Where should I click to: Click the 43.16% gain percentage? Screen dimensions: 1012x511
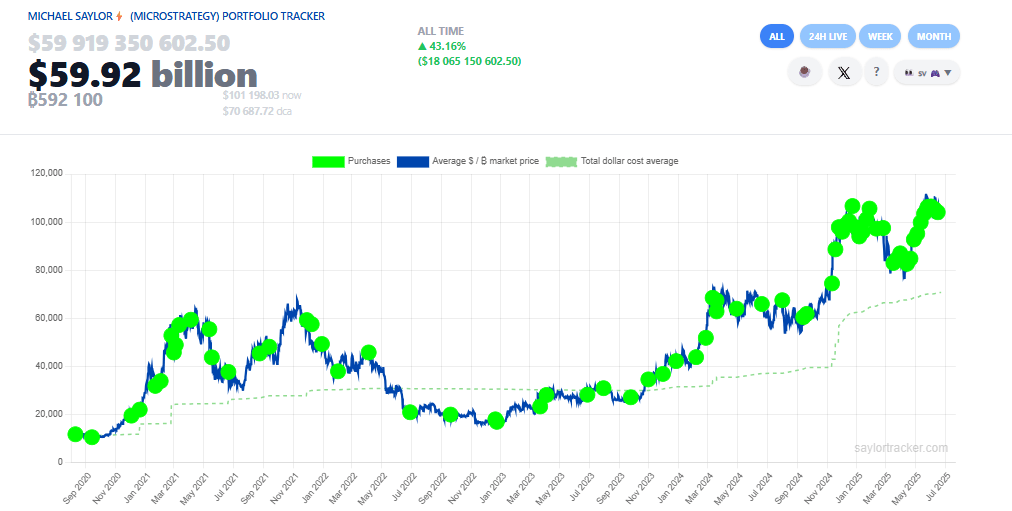coord(442,46)
